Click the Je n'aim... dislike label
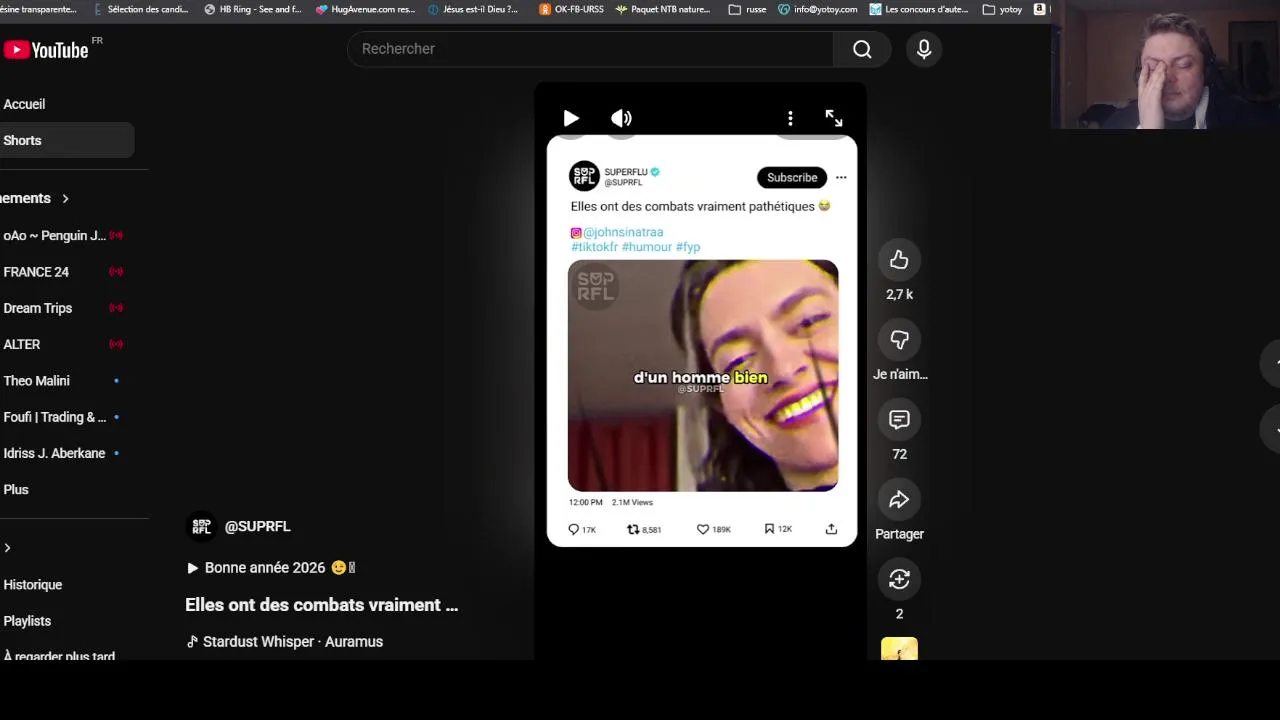Image resolution: width=1280 pixels, height=720 pixels. (x=900, y=374)
